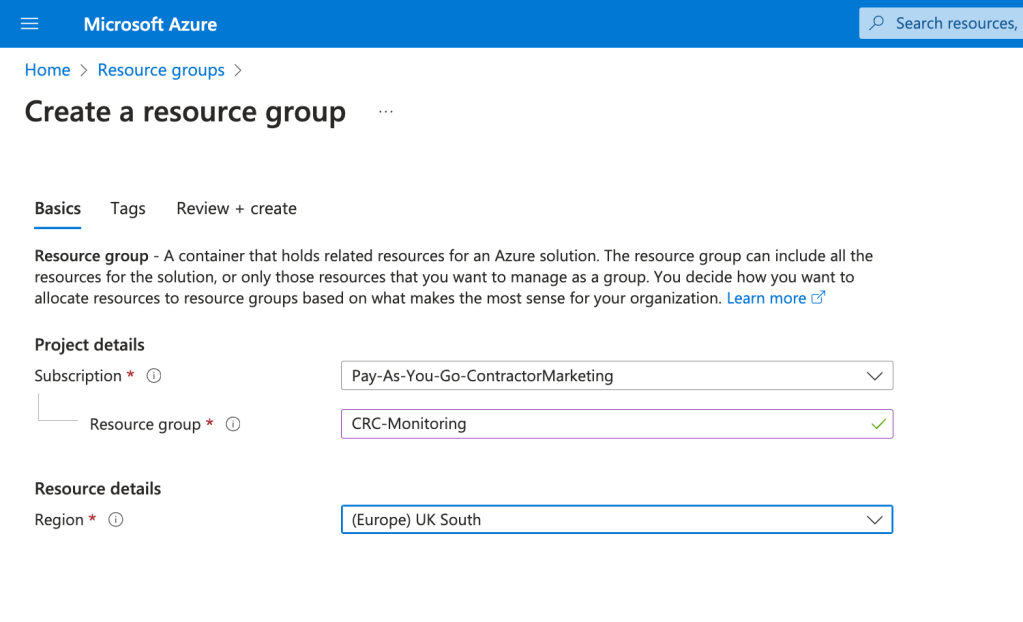Show Region info tooltip icon
This screenshot has height=622, width=1023.
[115, 520]
